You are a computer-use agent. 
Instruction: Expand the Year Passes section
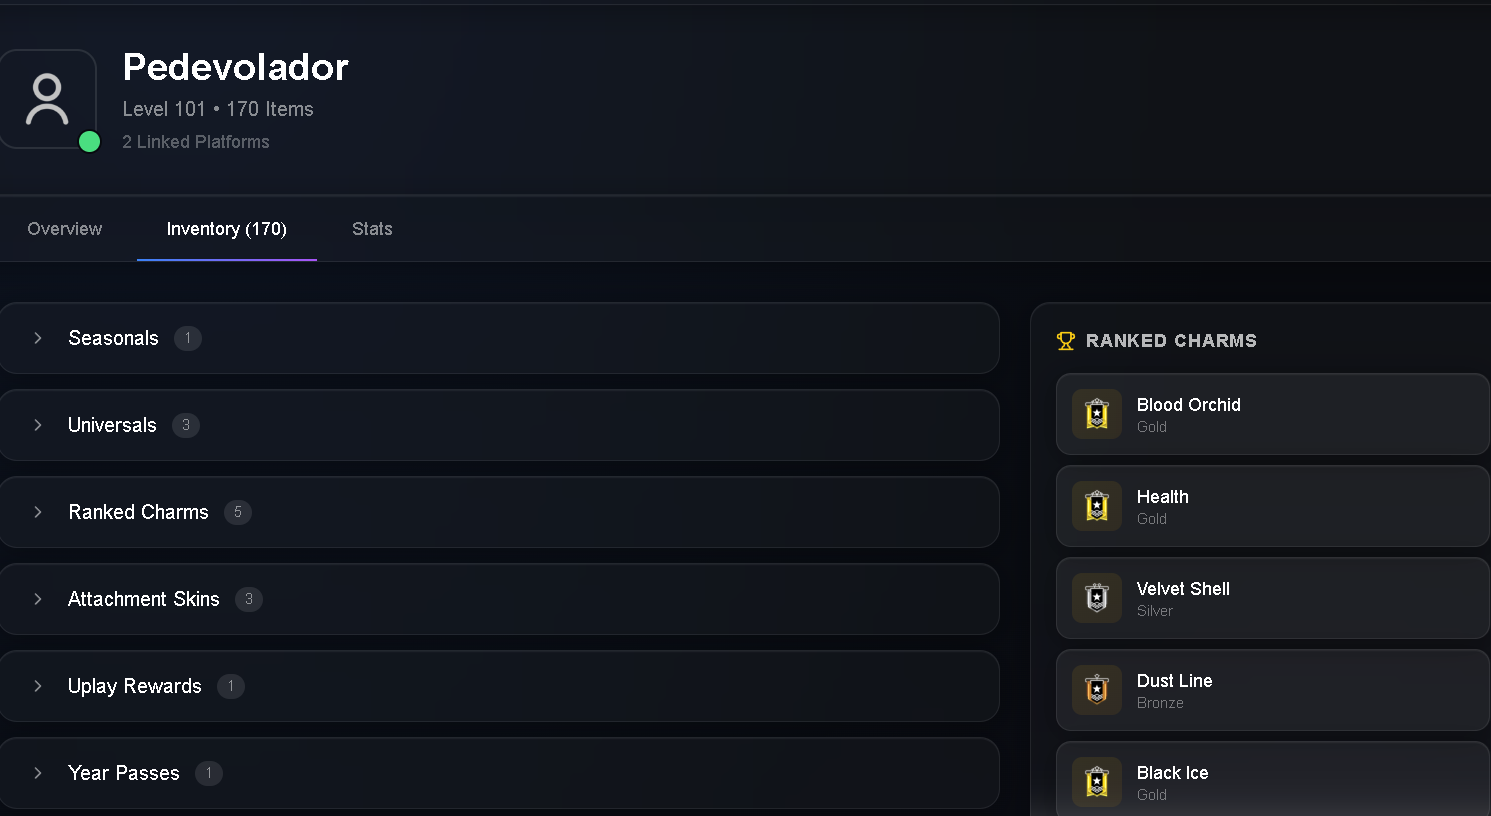tap(499, 773)
